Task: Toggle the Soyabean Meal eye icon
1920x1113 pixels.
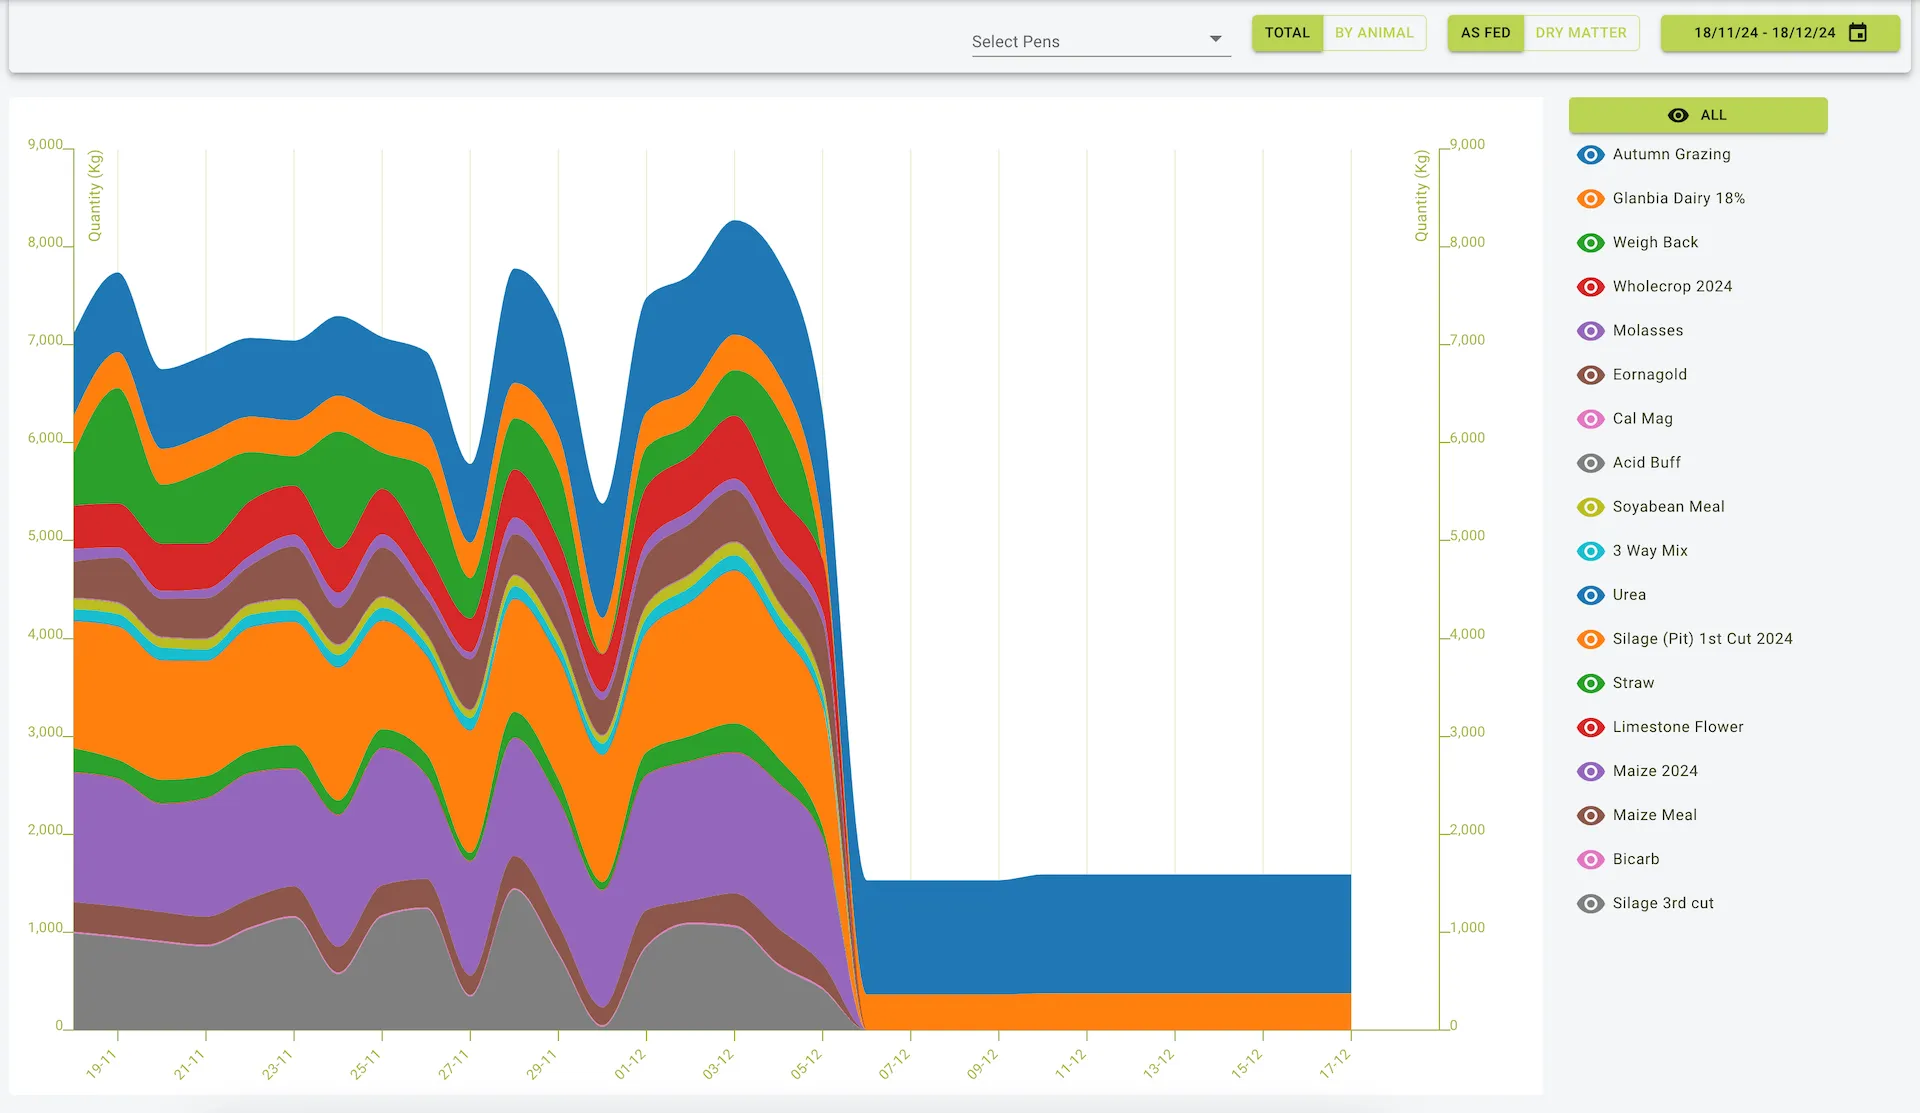Action: pyautogui.click(x=1591, y=507)
